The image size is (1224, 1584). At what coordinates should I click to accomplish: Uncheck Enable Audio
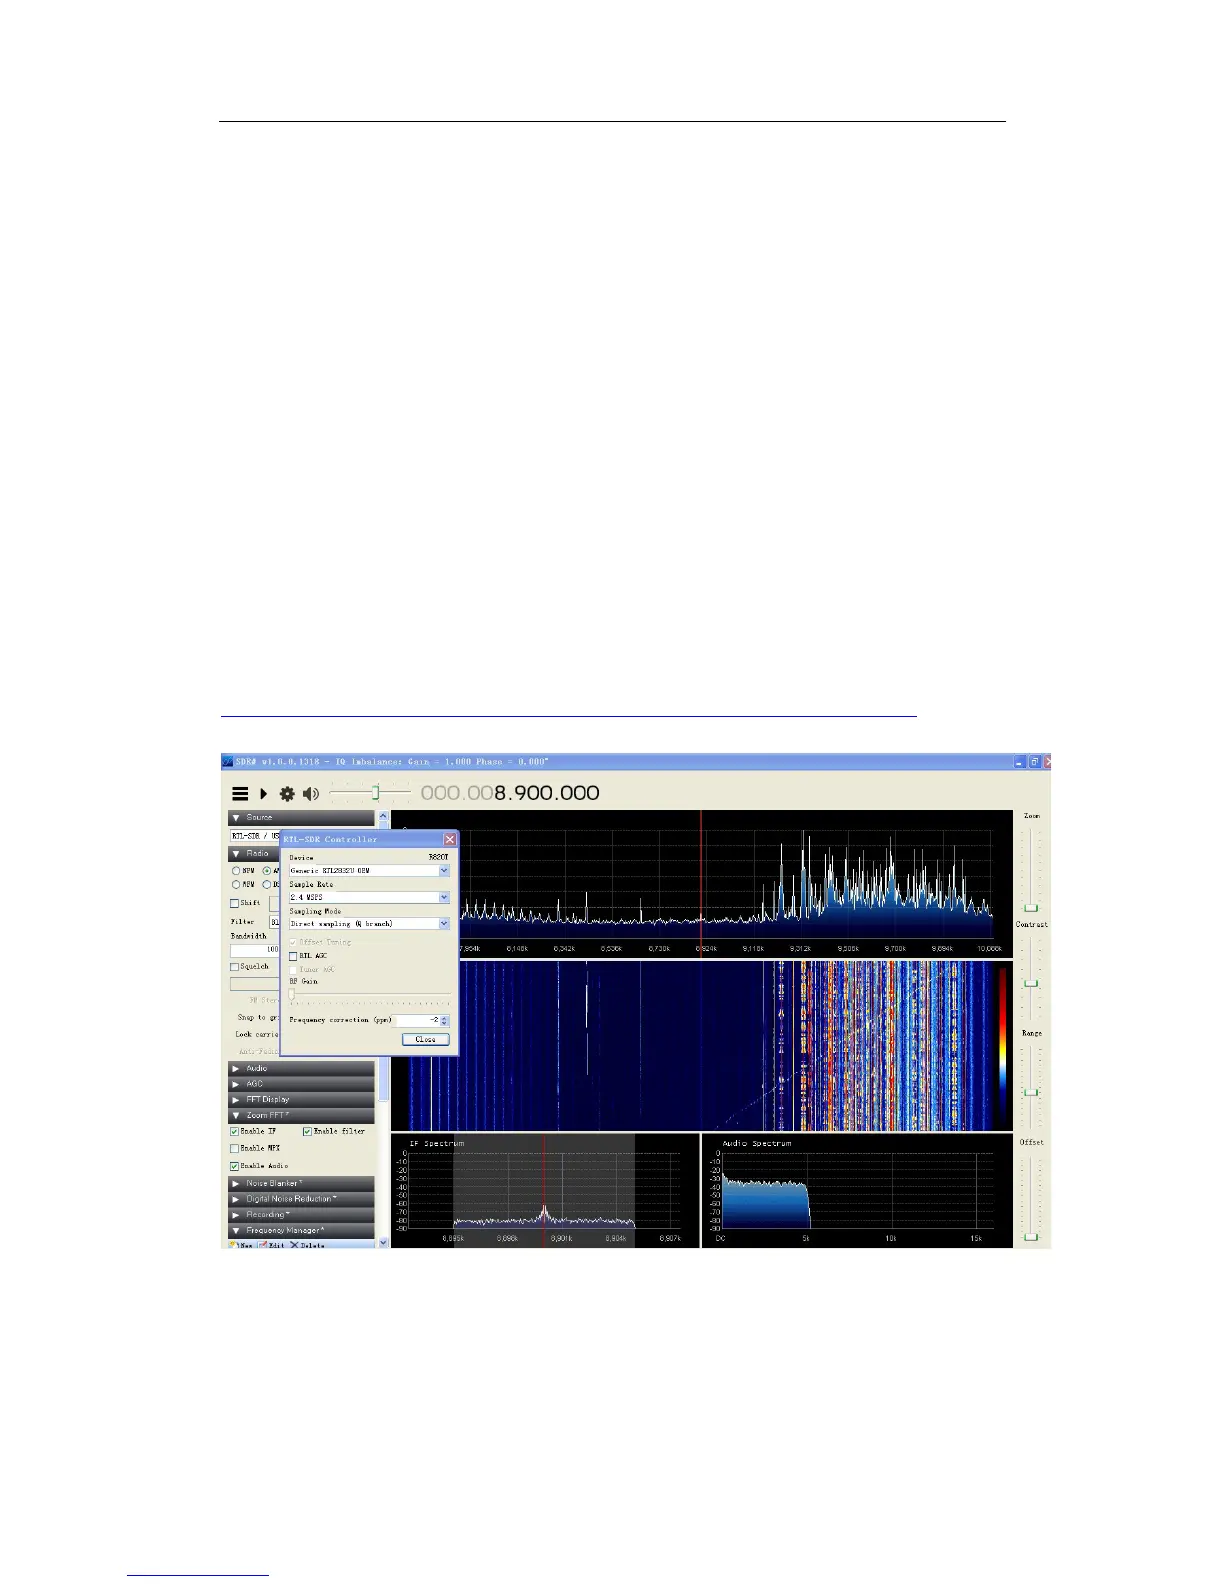pos(235,1166)
